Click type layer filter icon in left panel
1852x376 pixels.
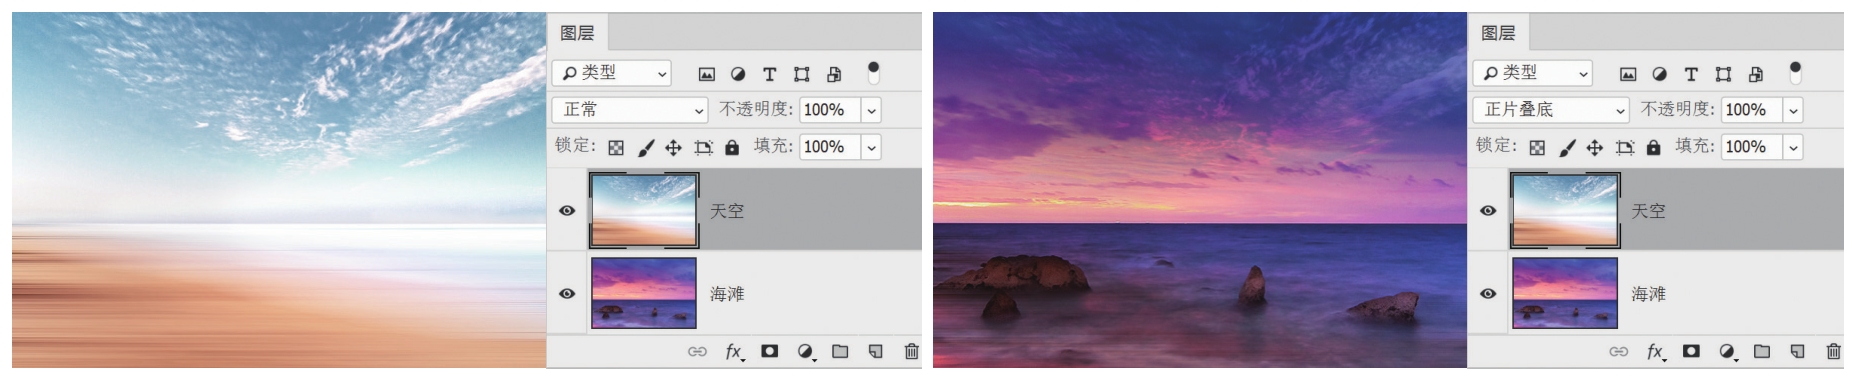pos(769,74)
